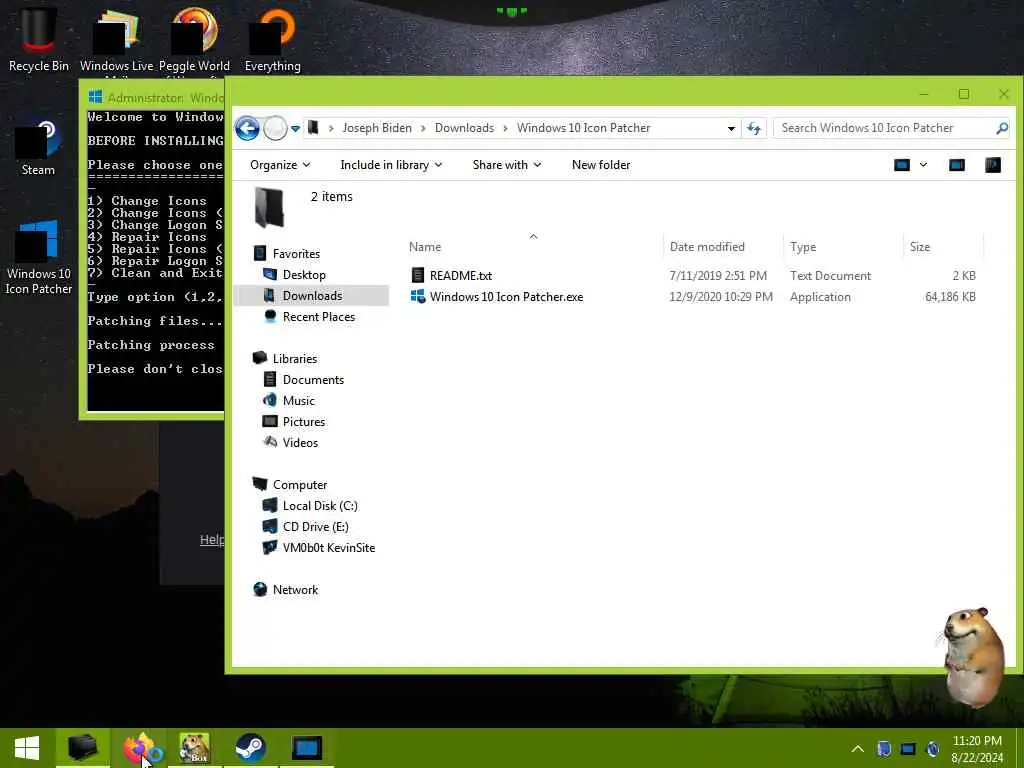Open the Windows Live desktop icon
The image size is (1024, 768).
[x=116, y=39]
